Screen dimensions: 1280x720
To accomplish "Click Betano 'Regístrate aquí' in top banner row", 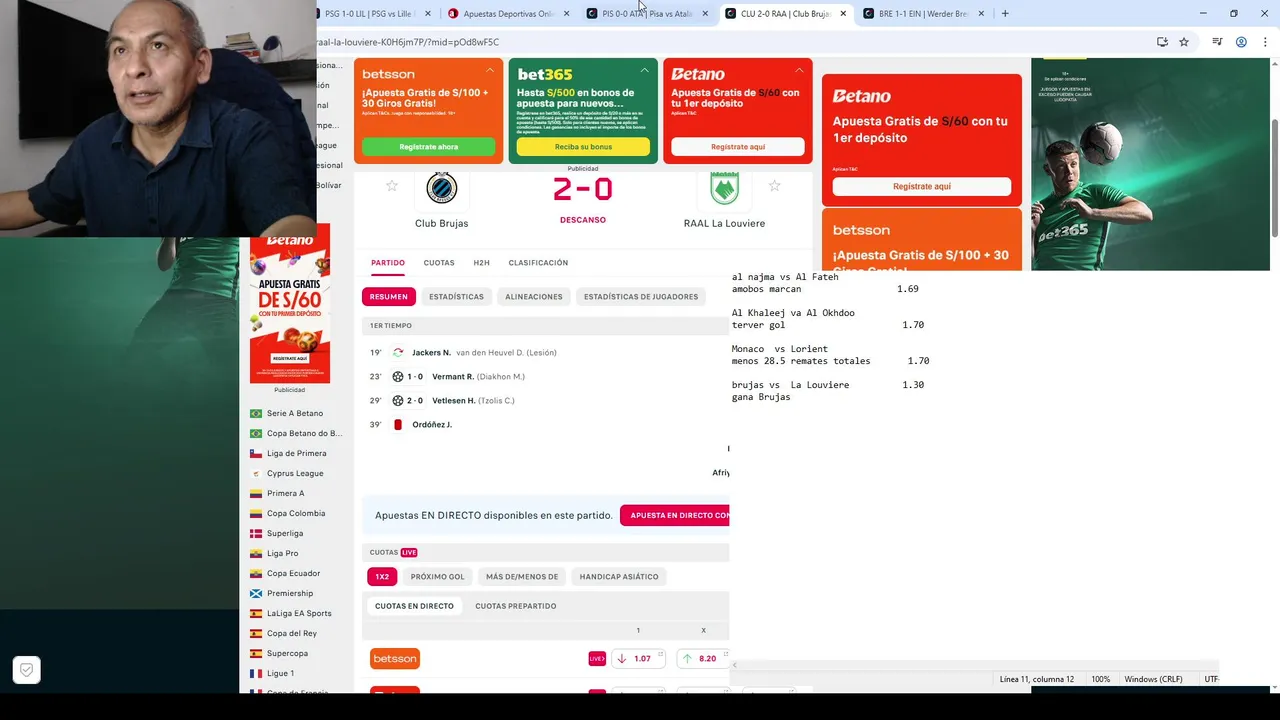I will tap(738, 147).
